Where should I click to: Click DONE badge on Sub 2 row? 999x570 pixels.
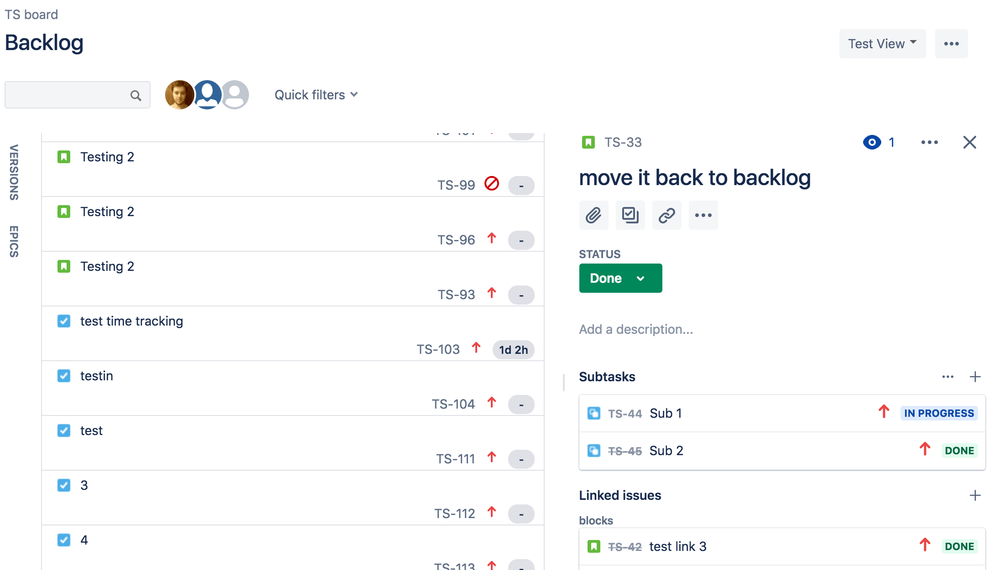[959, 451]
